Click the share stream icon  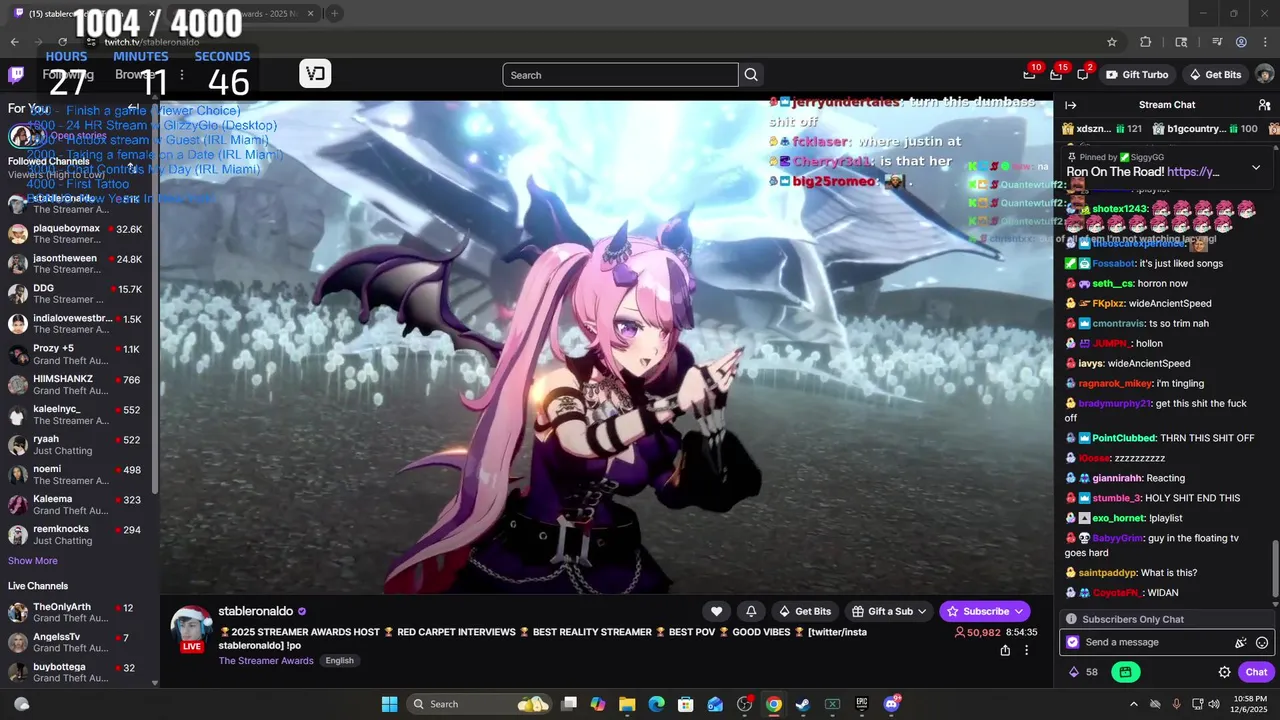coord(1005,650)
